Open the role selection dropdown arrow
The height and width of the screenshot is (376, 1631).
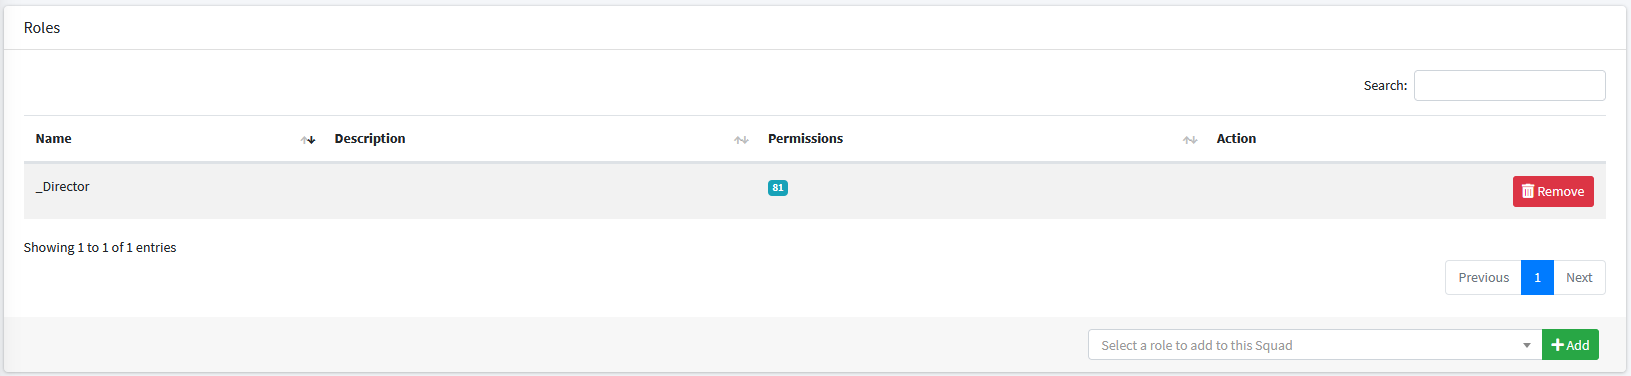pyautogui.click(x=1526, y=345)
